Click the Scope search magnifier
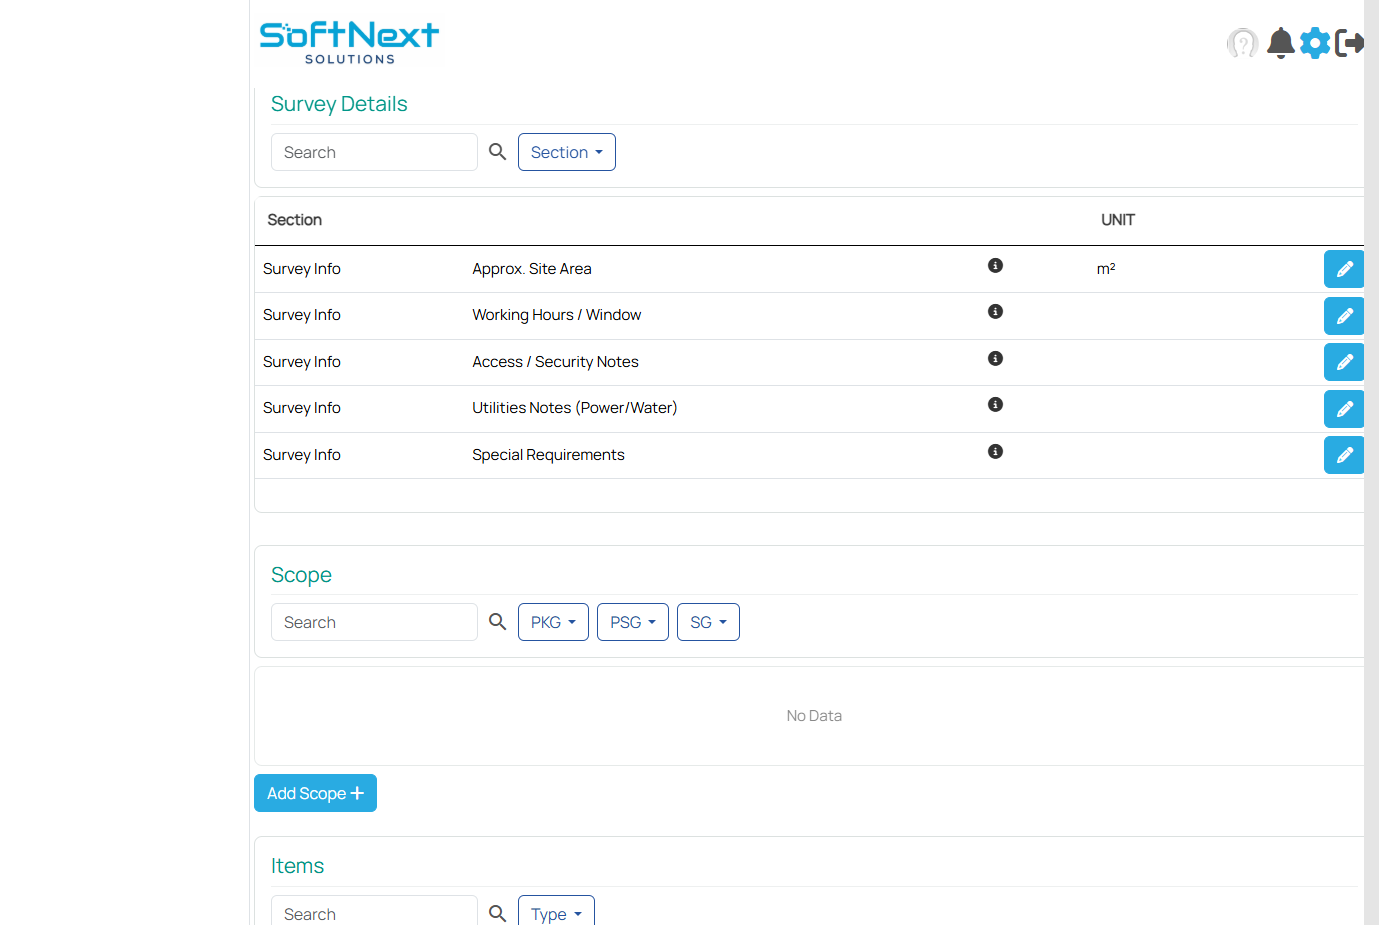The height and width of the screenshot is (925, 1379). pos(497,621)
